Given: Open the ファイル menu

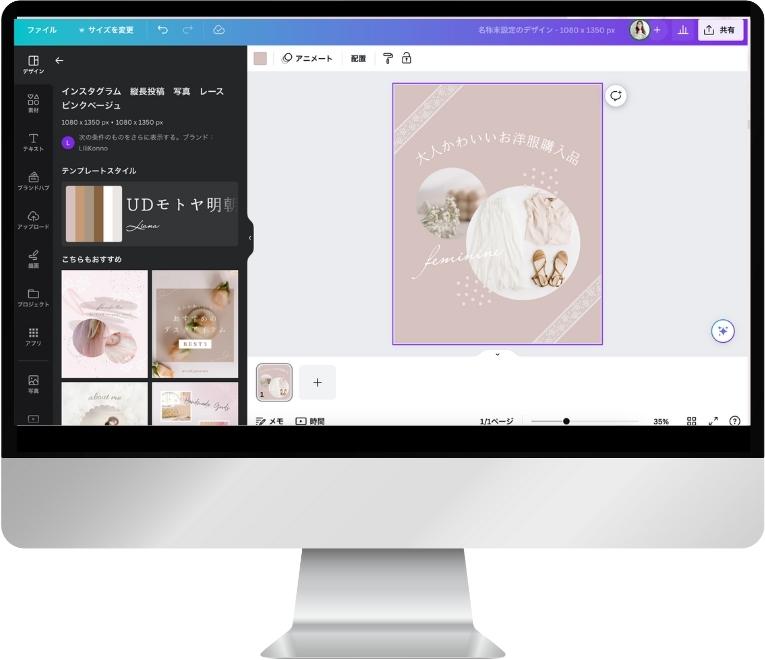Looking at the screenshot, I should coord(42,30).
